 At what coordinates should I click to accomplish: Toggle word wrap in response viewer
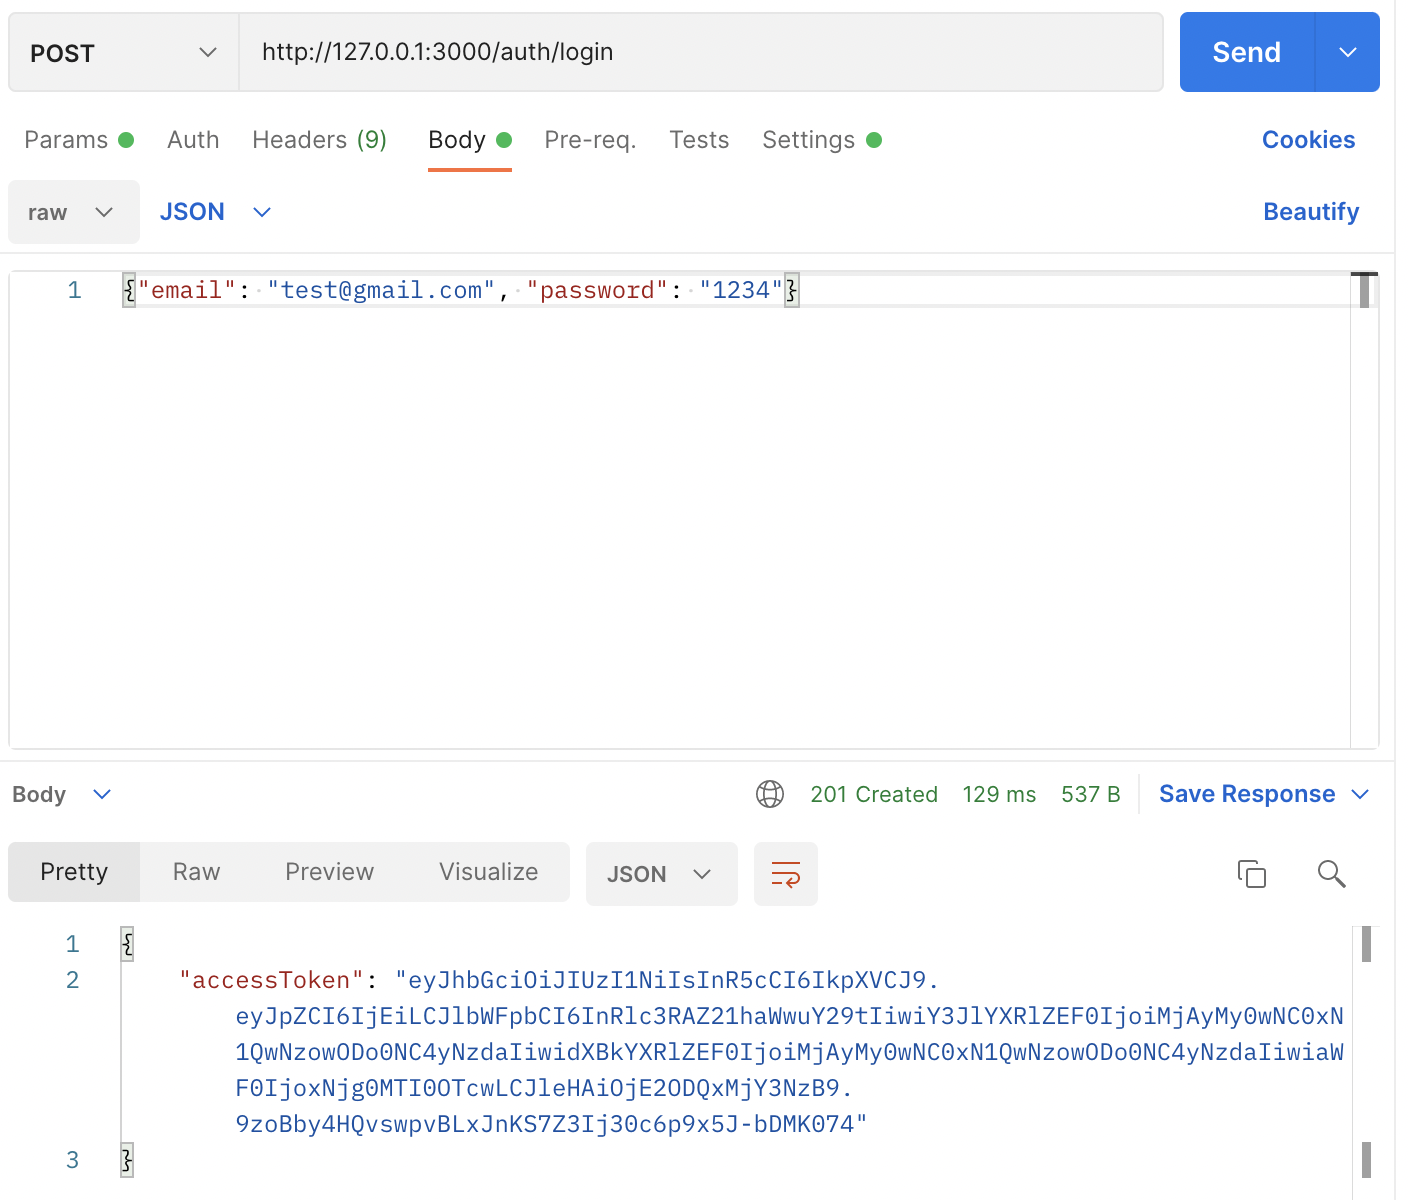[x=786, y=874]
